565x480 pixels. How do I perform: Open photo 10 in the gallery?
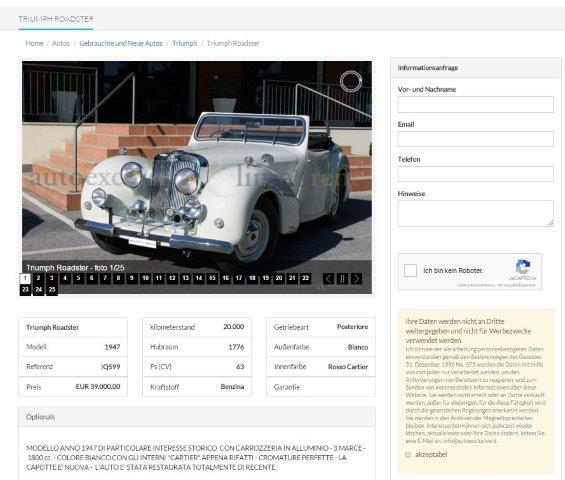[x=146, y=278]
